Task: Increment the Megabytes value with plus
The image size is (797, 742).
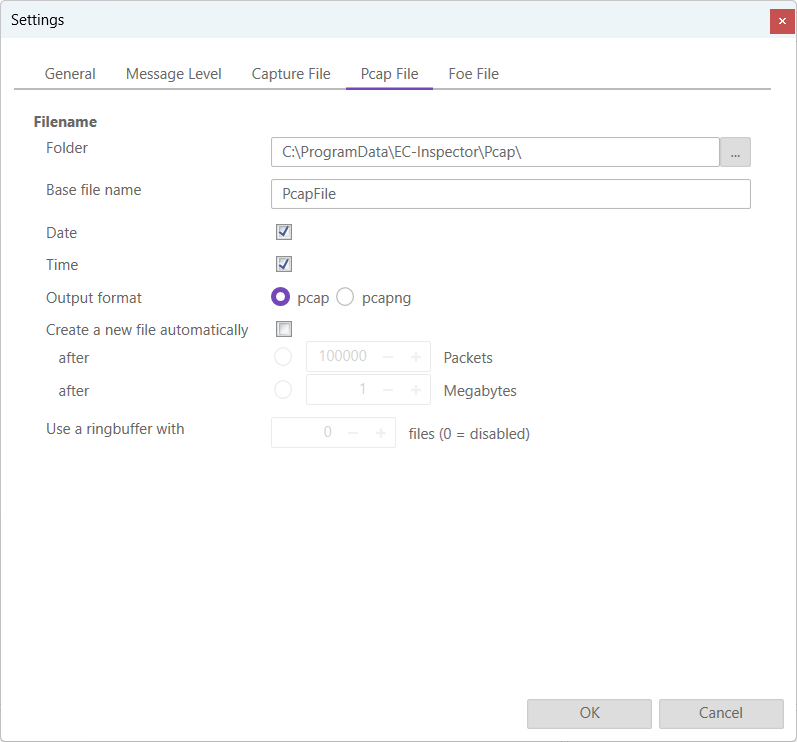Action: tap(415, 390)
